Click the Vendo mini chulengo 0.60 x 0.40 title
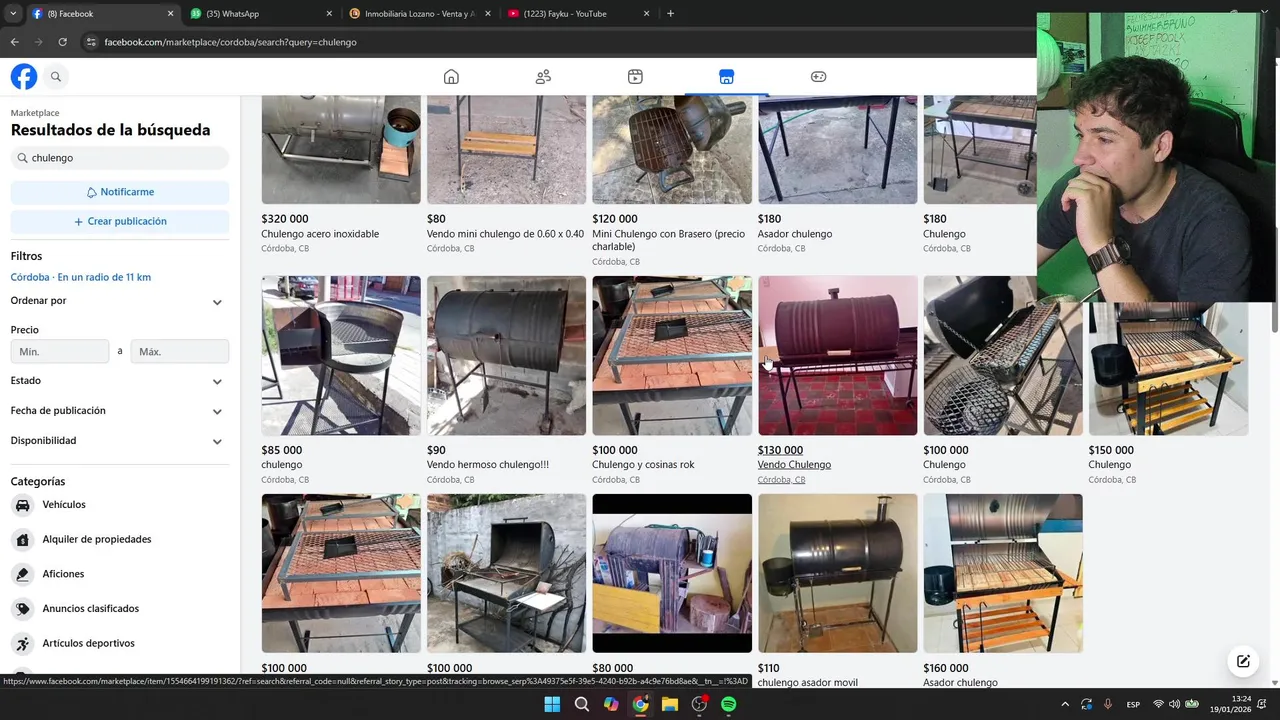This screenshot has height=720, width=1280. (x=505, y=234)
